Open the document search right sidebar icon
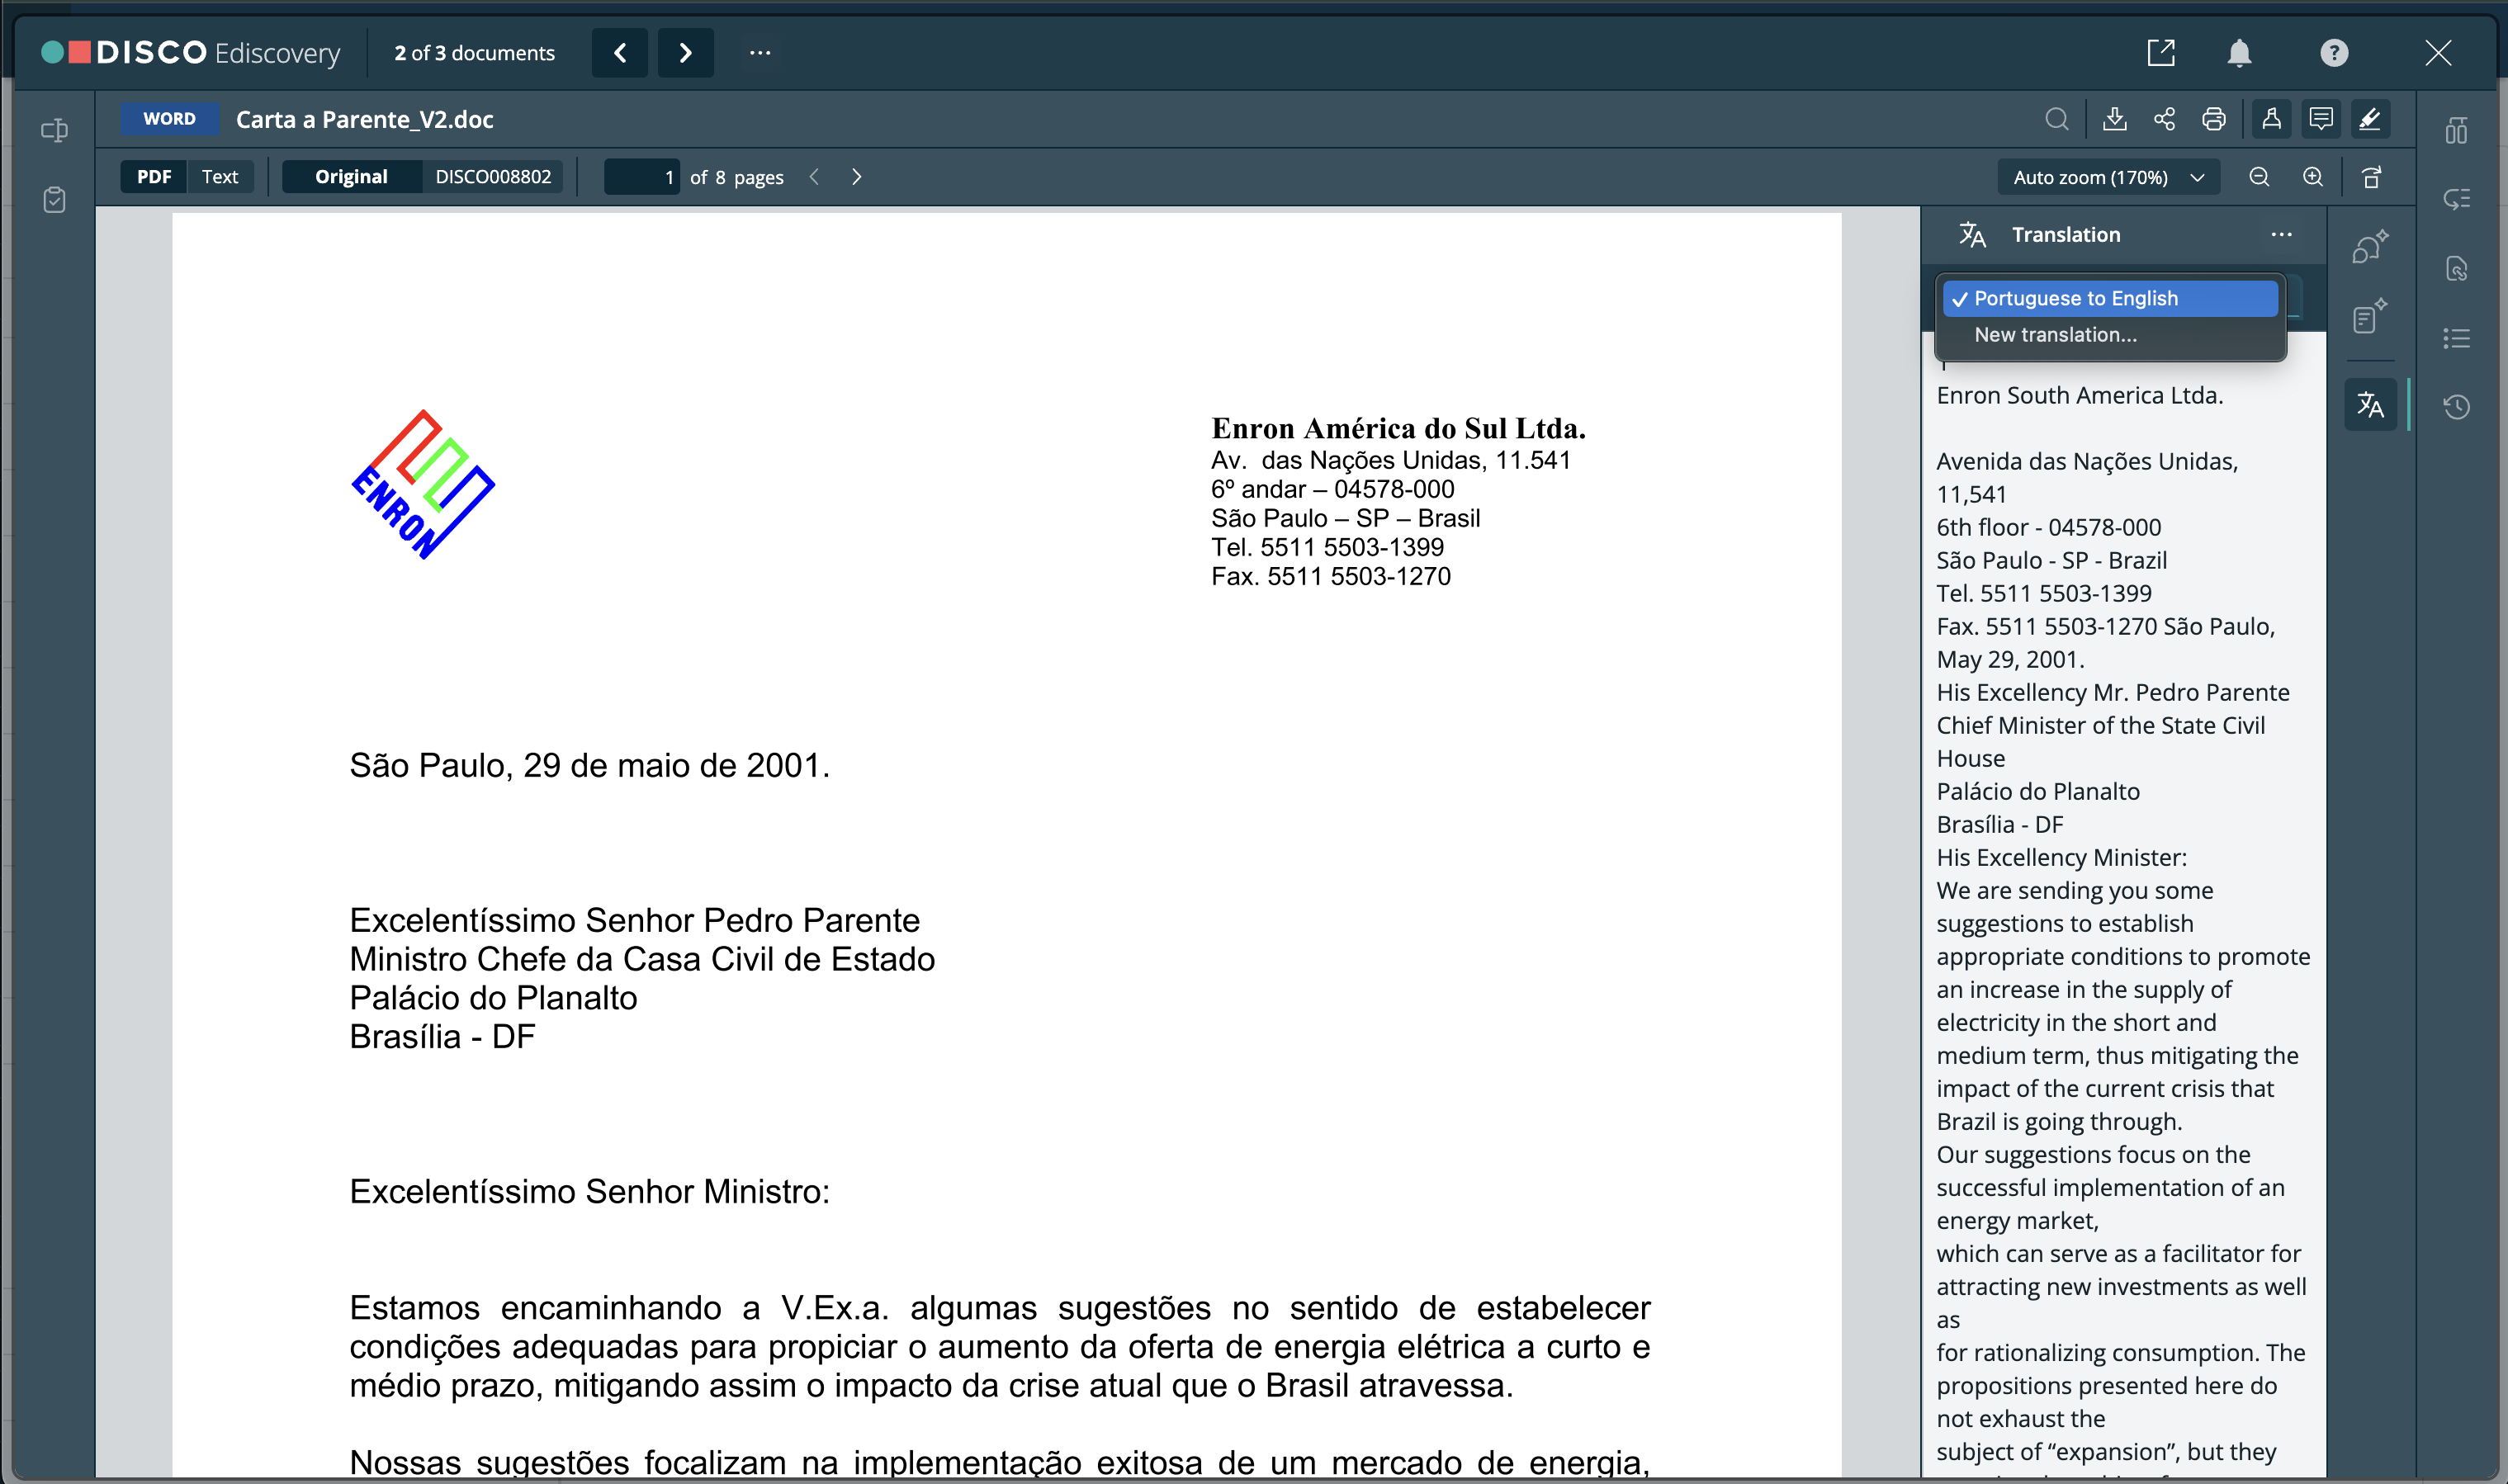2508x1484 pixels. tap(2457, 269)
